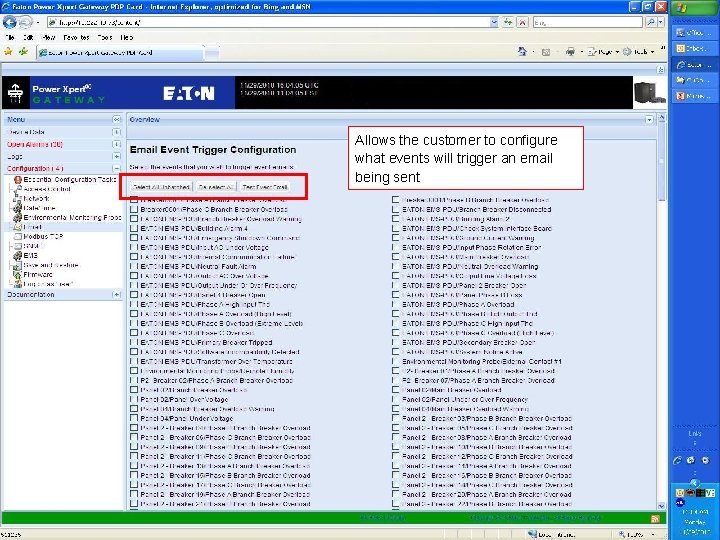Click the Firmware icon in the tree

point(18,275)
